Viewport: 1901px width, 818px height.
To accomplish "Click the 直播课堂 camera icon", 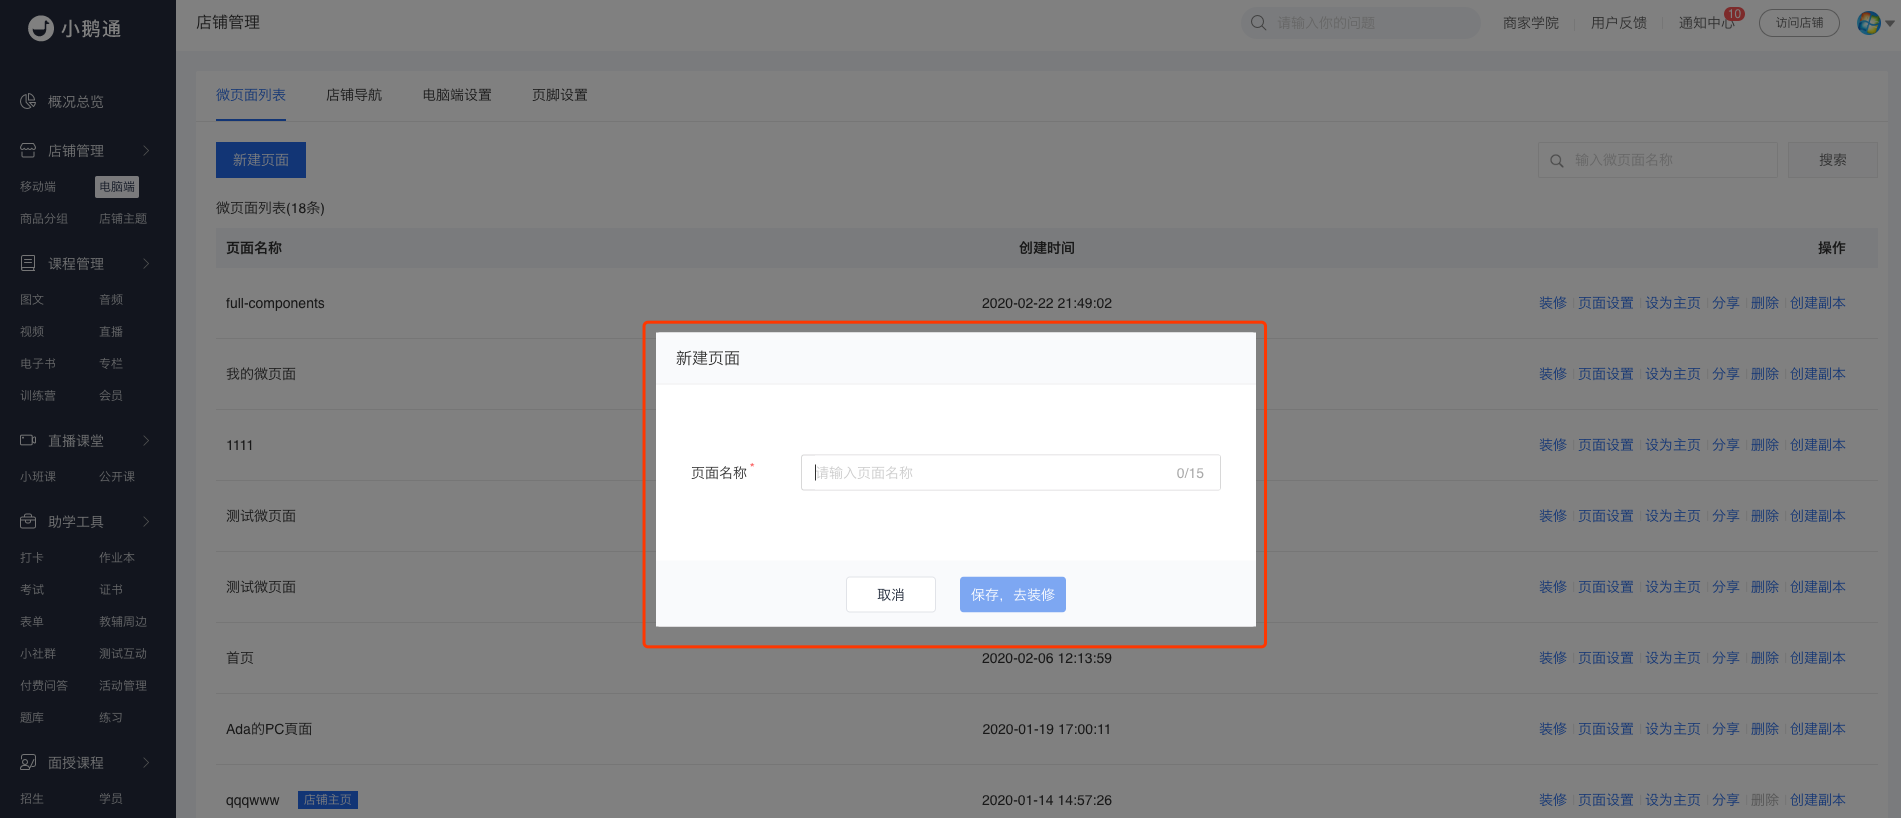I will [x=28, y=440].
